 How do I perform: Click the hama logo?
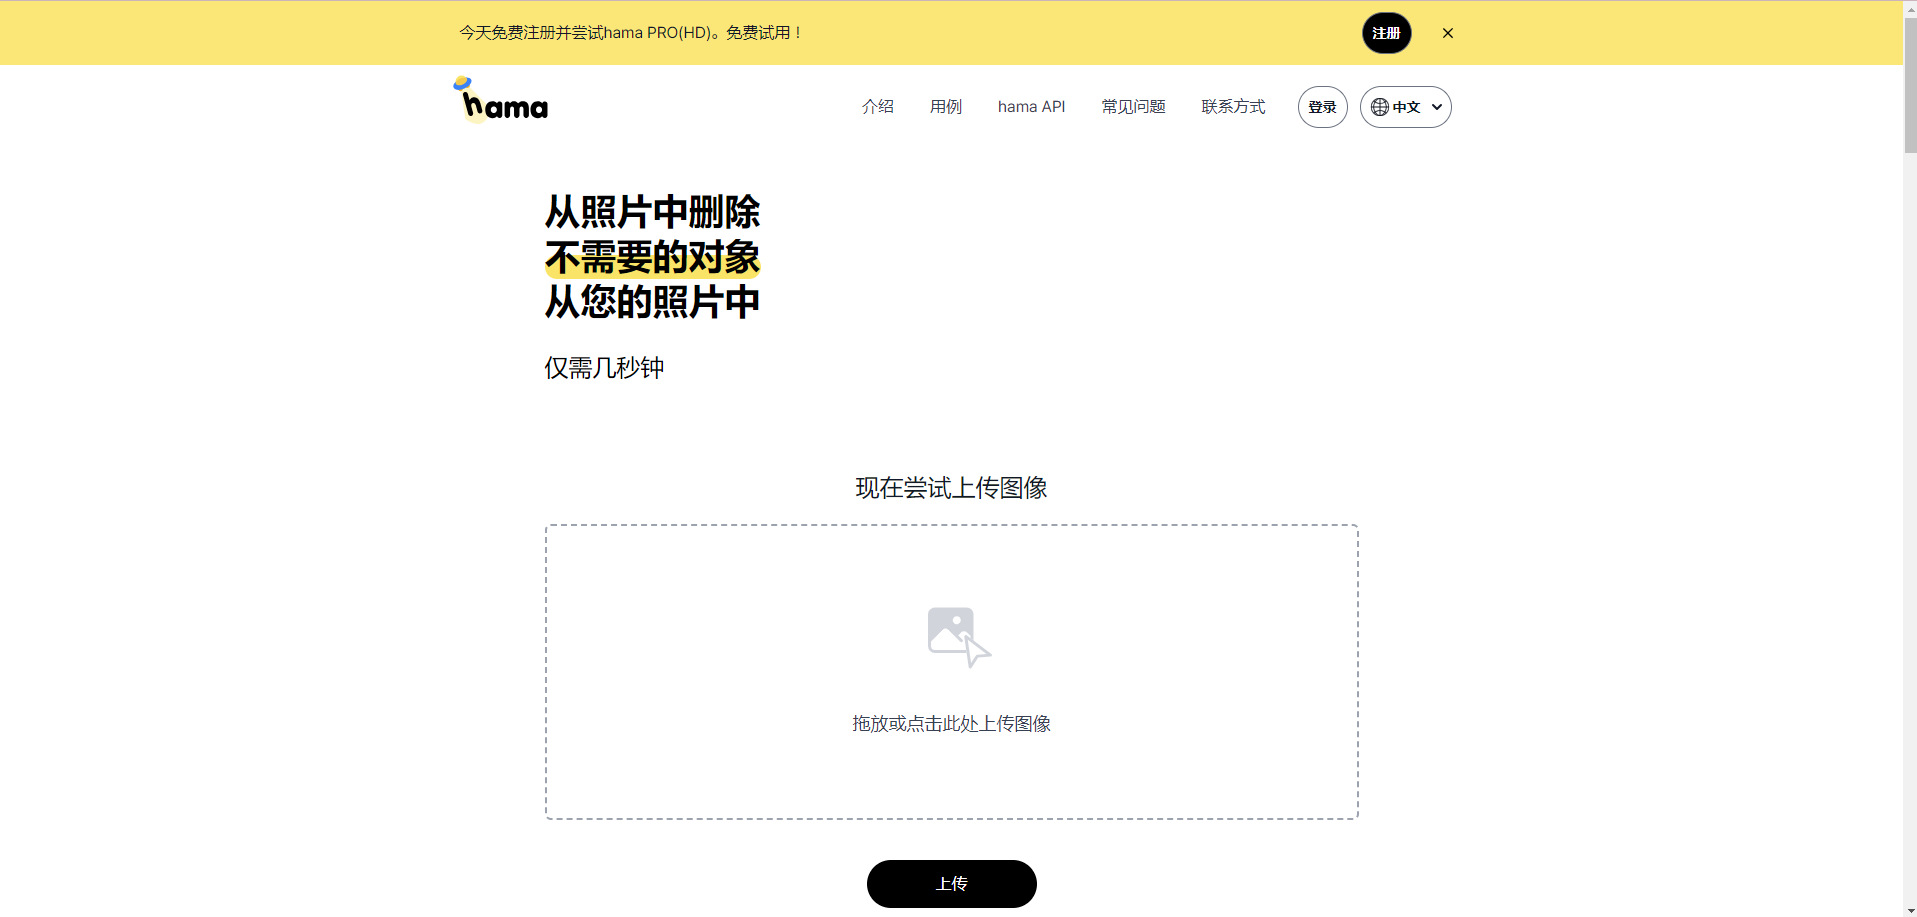501,100
